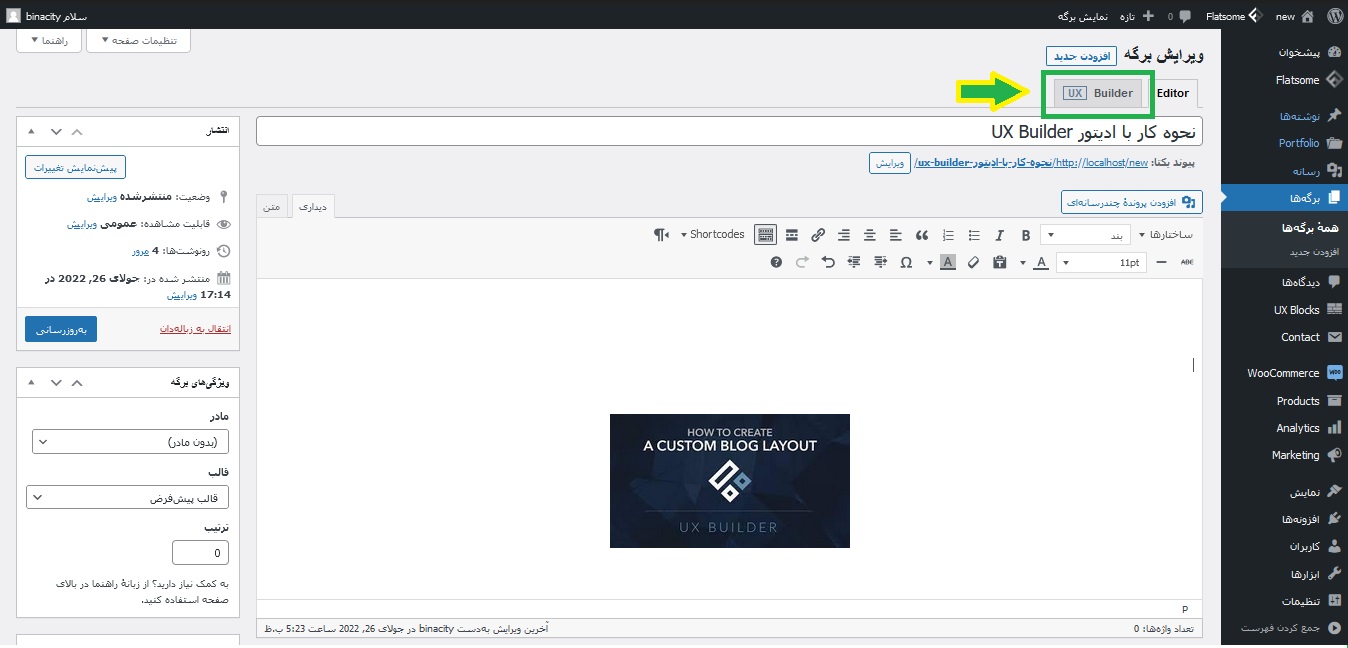Apply italic formatting from the toolbar
1348x648 pixels.
(999, 235)
